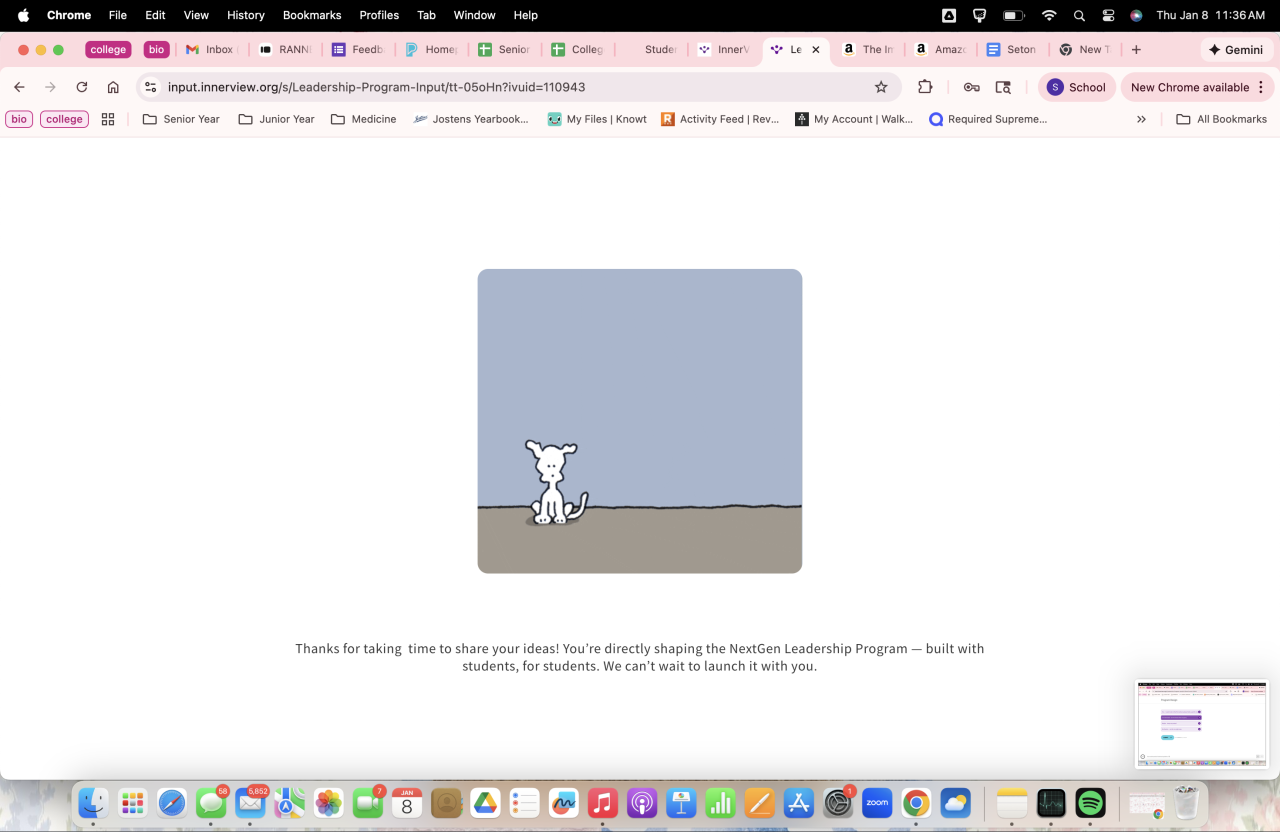Launch Safari from the Dock
1280x832 pixels.
click(x=171, y=802)
